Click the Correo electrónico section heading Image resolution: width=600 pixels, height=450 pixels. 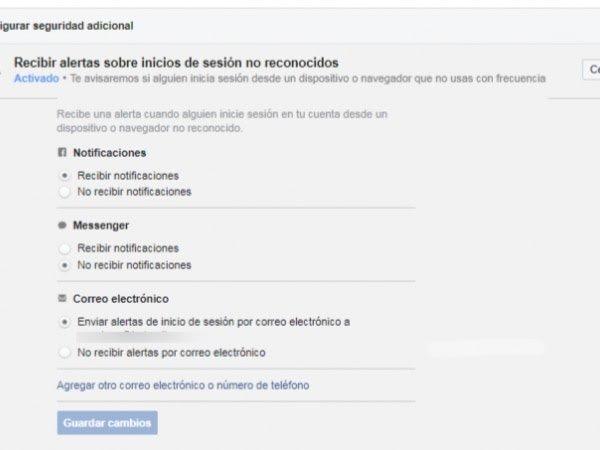tap(121, 298)
